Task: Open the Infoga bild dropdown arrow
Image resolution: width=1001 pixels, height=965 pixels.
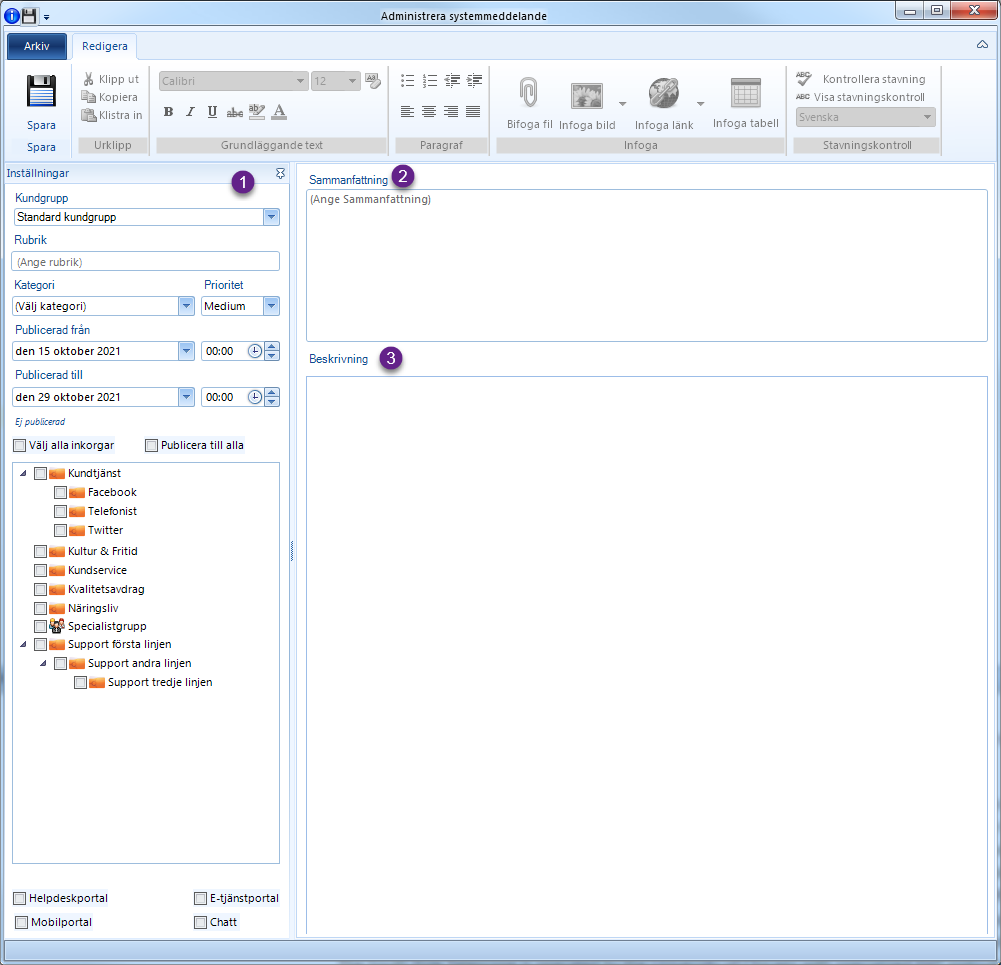Action: 622,103
